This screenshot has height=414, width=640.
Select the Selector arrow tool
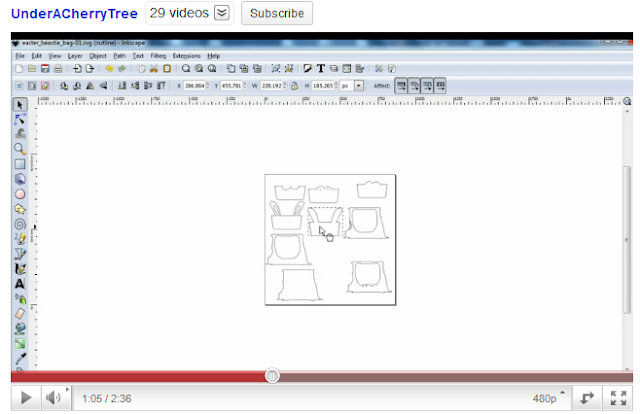tap(20, 105)
